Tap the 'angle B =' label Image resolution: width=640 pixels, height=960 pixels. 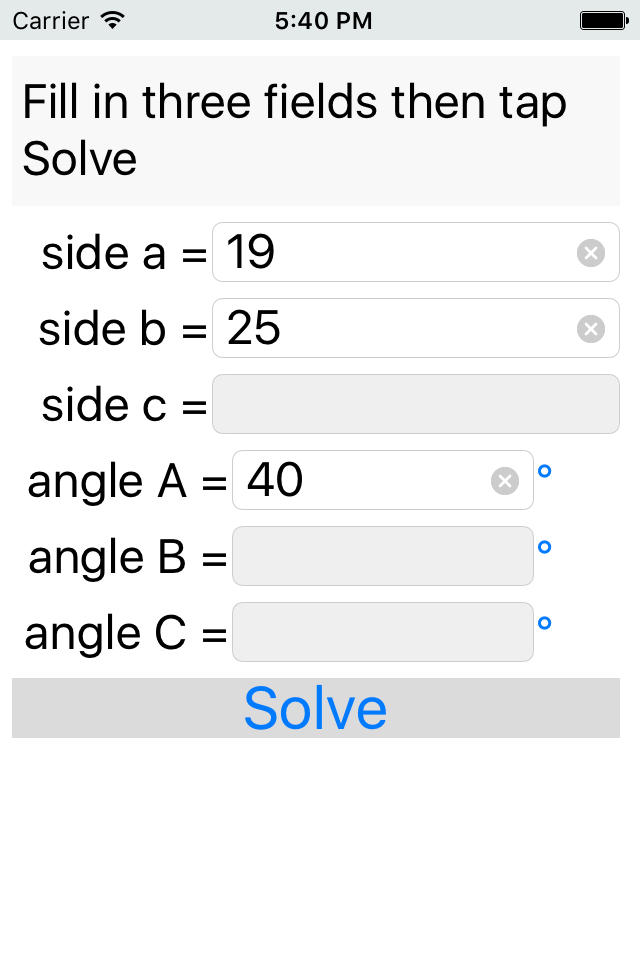click(127, 557)
